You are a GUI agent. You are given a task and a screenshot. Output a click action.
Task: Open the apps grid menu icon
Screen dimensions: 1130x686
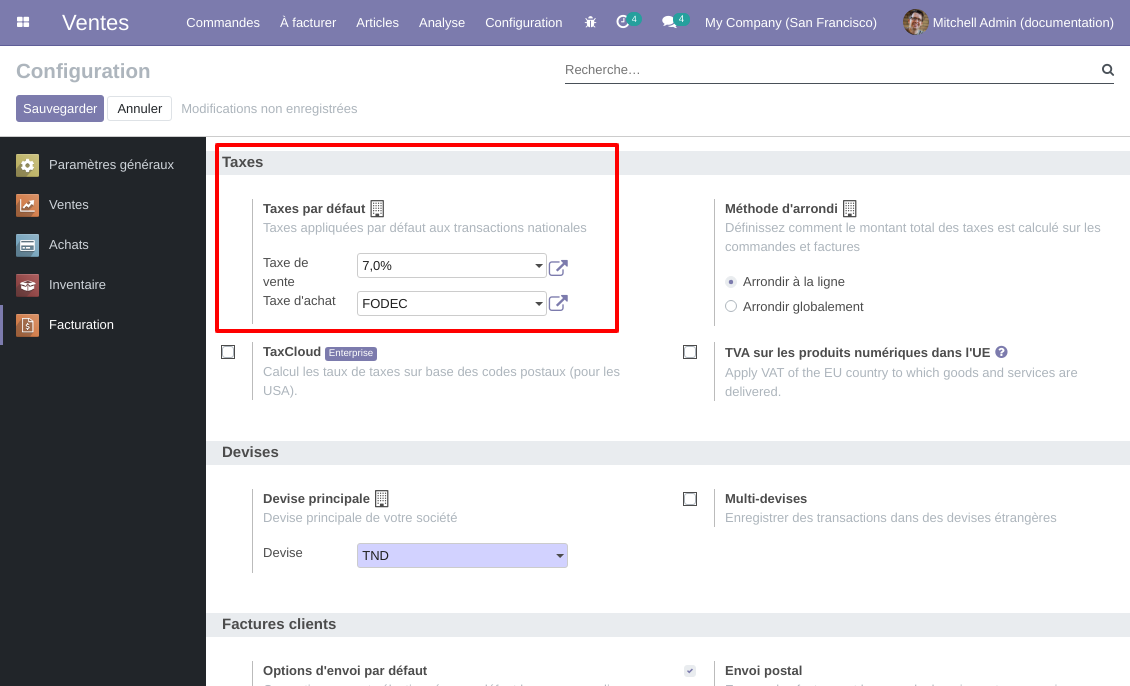coord(23,22)
